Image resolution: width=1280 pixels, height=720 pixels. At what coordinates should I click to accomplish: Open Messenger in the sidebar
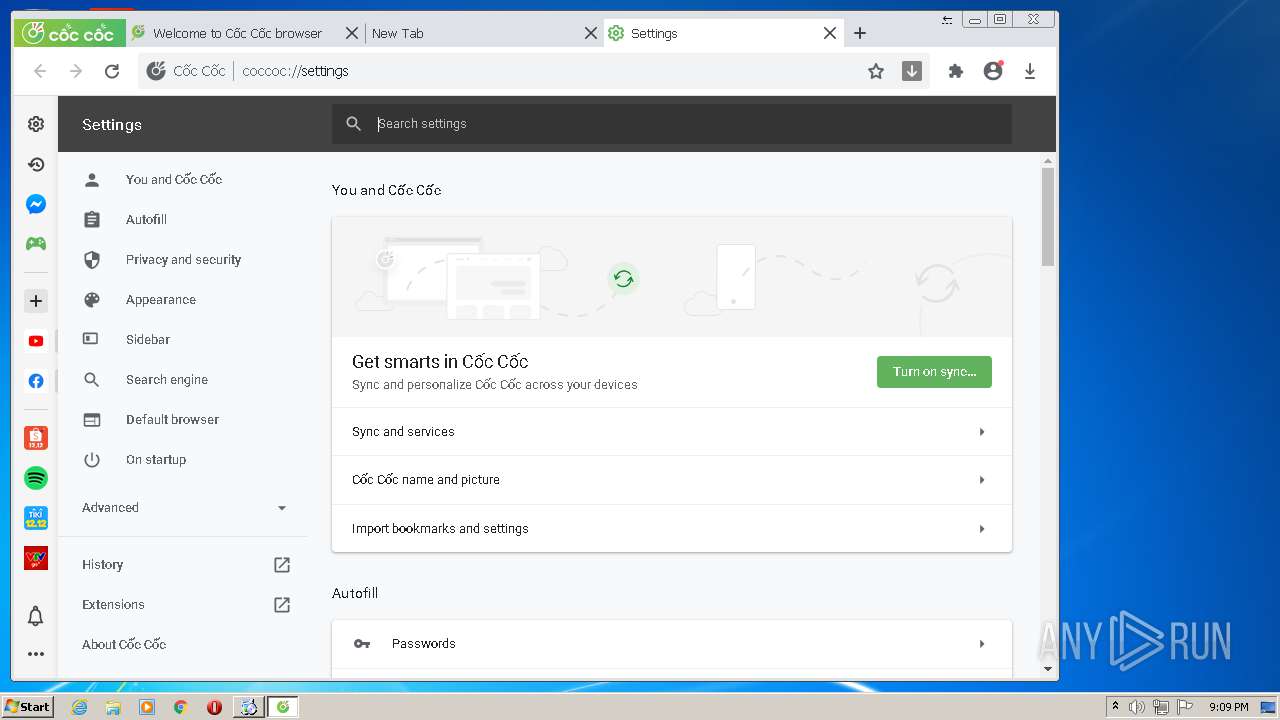pyautogui.click(x=36, y=204)
